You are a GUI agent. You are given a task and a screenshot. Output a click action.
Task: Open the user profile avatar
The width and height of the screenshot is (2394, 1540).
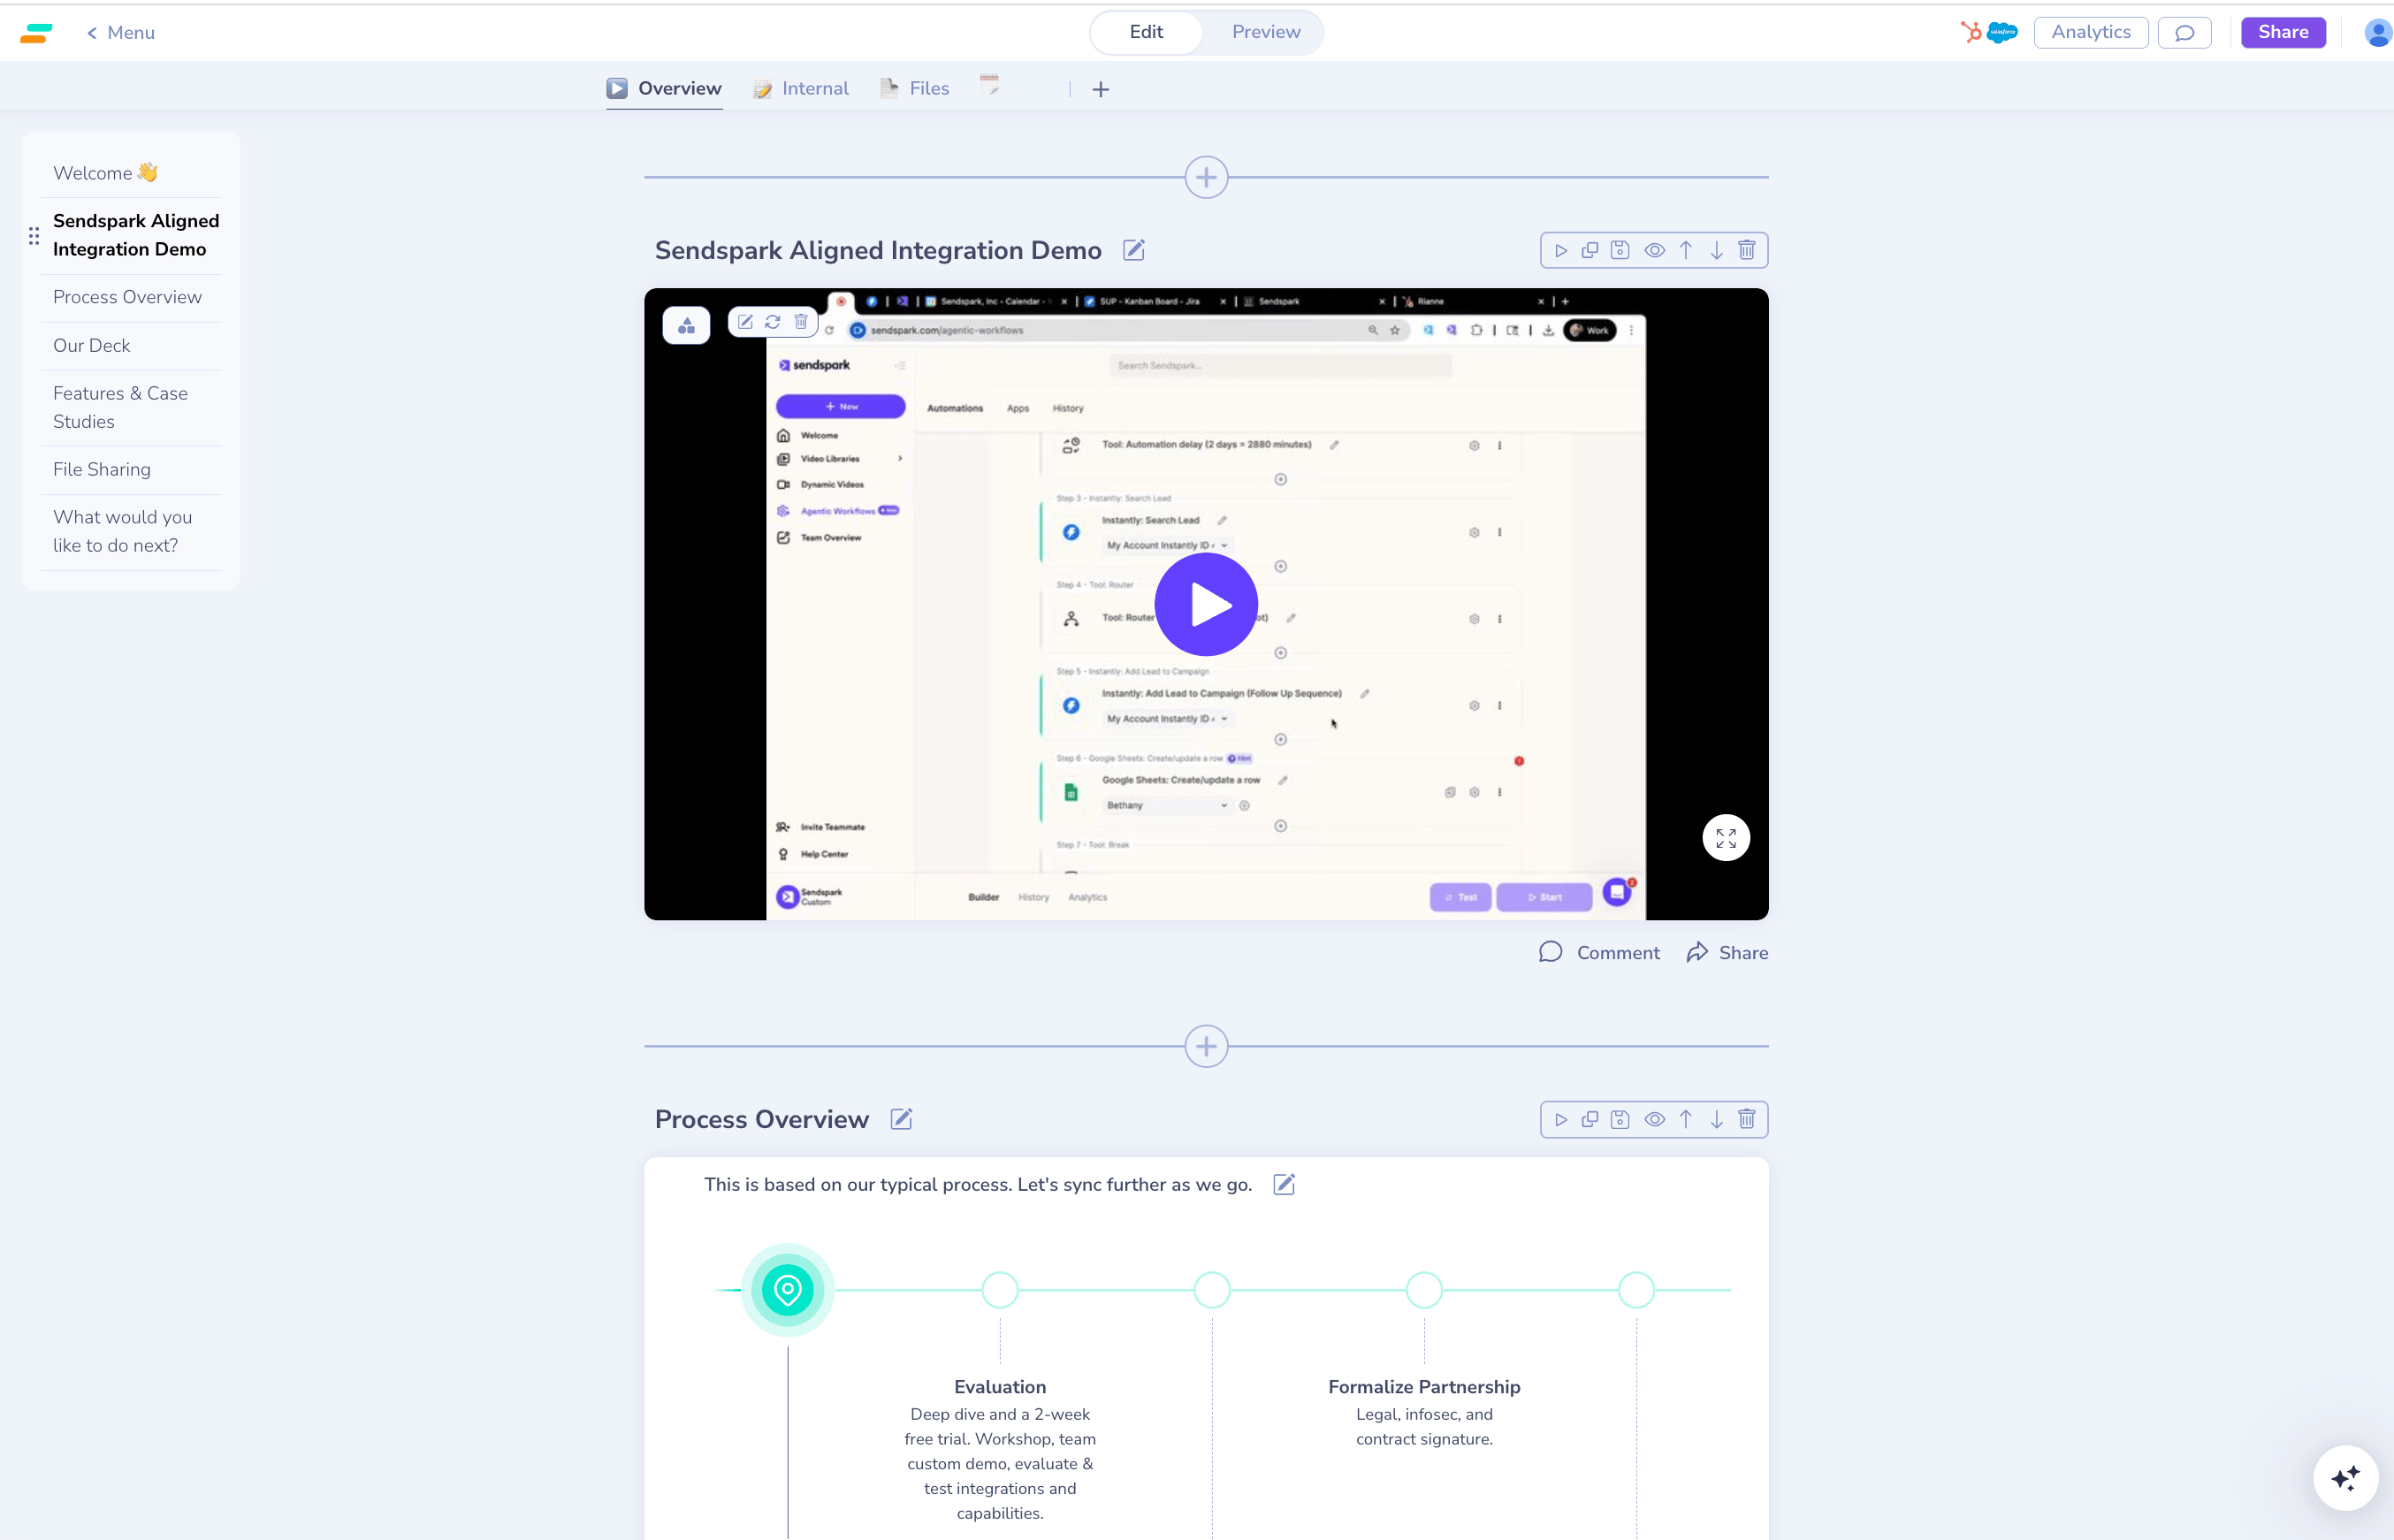(2378, 32)
